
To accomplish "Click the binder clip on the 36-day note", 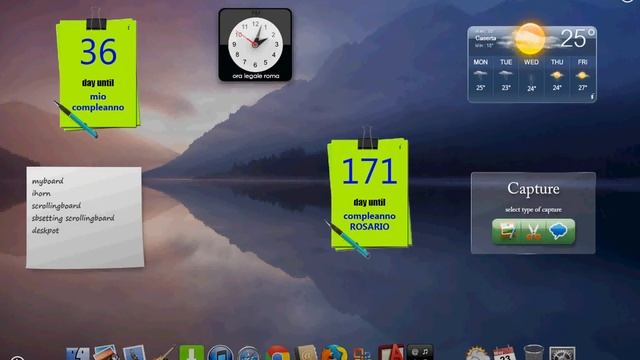I will pos(96,19).
